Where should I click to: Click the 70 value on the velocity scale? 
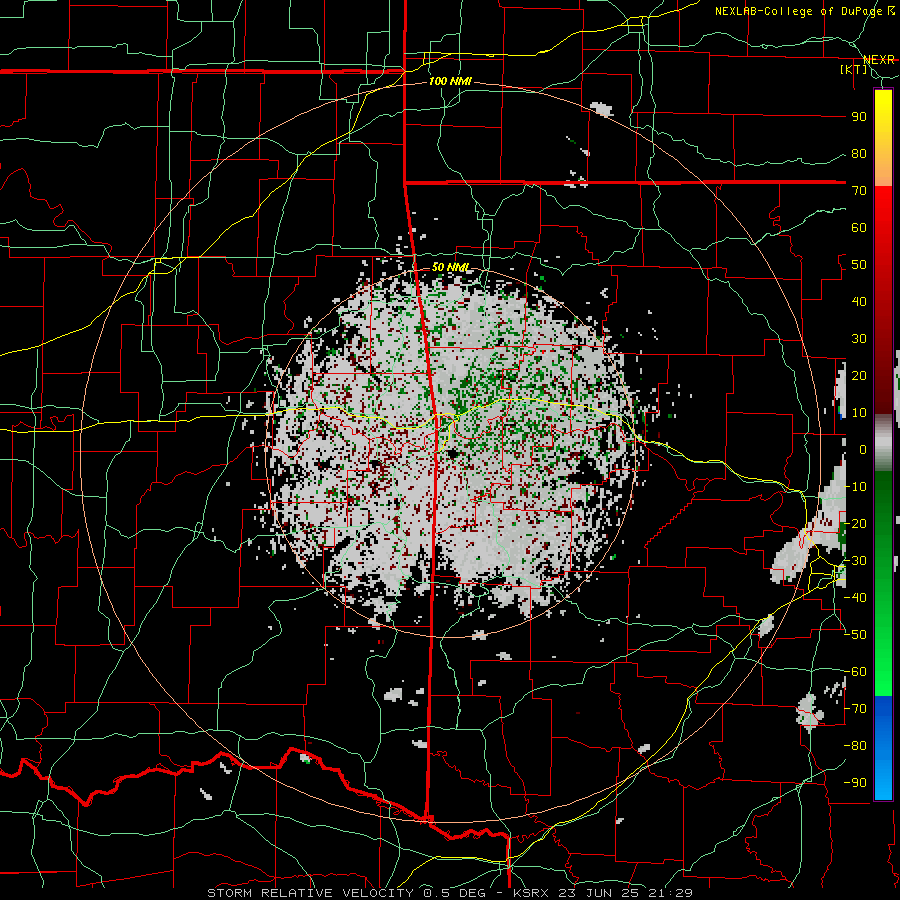859,191
